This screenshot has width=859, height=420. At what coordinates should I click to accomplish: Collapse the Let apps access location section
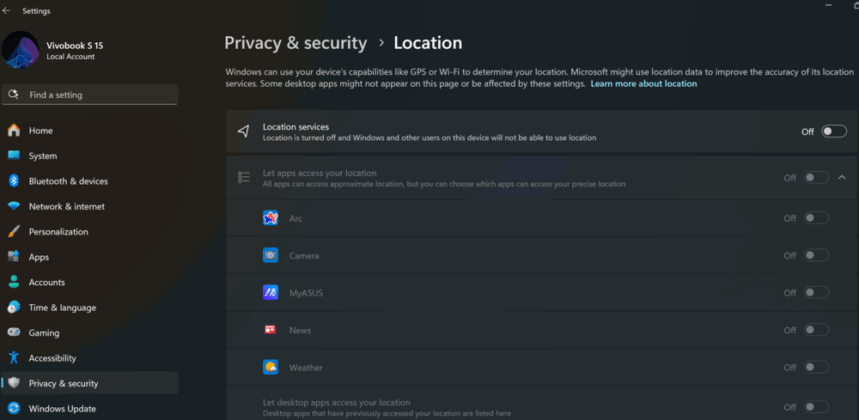click(x=842, y=177)
